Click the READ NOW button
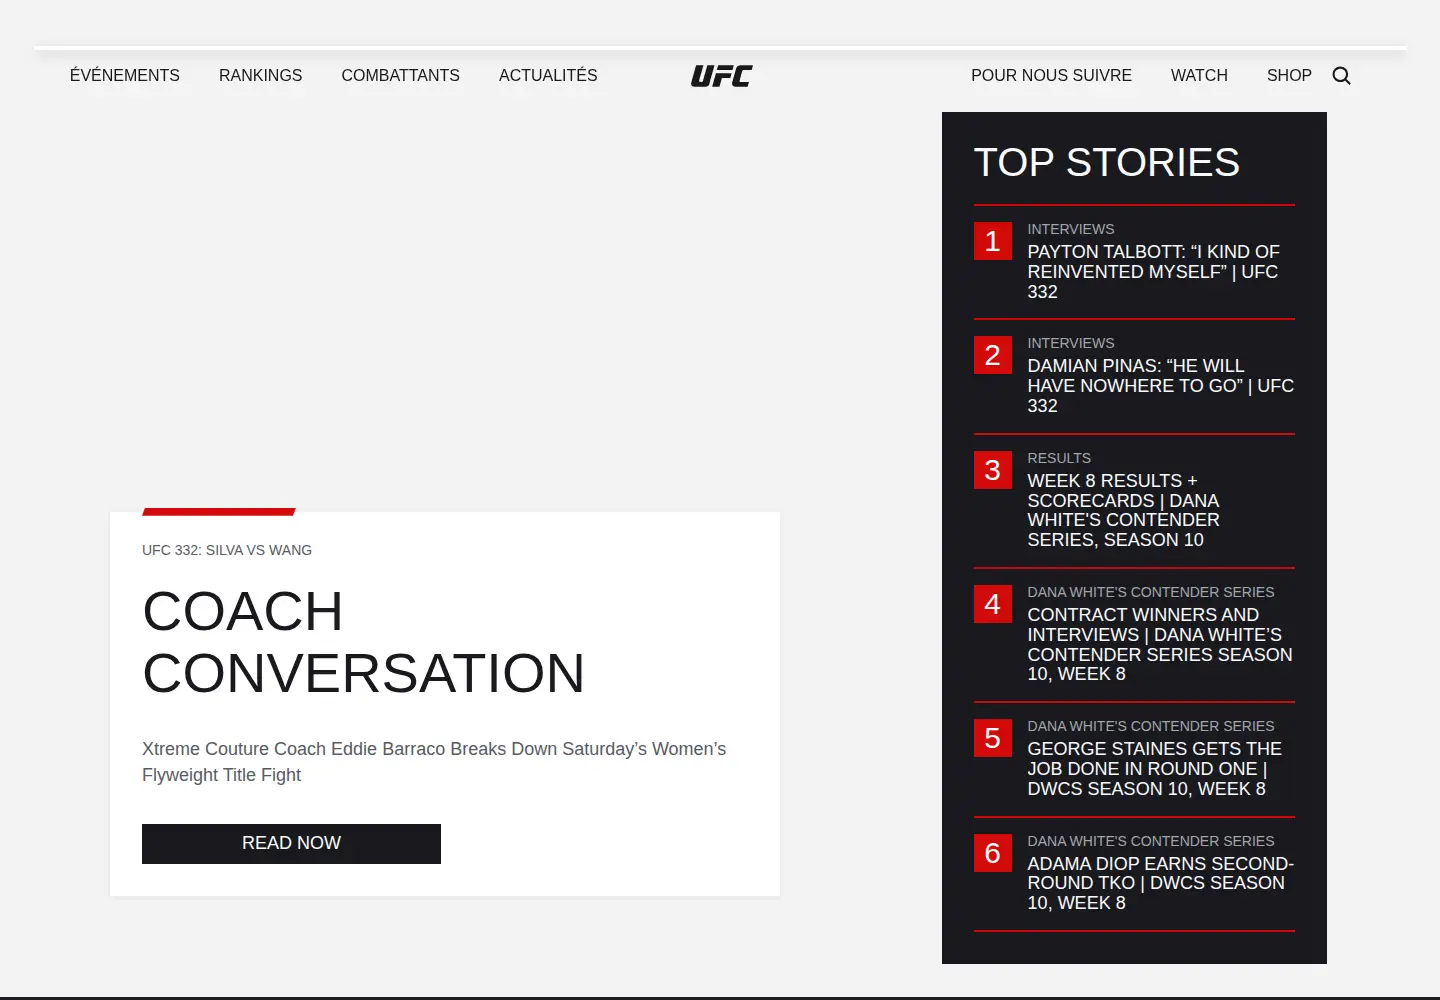 pyautogui.click(x=291, y=844)
